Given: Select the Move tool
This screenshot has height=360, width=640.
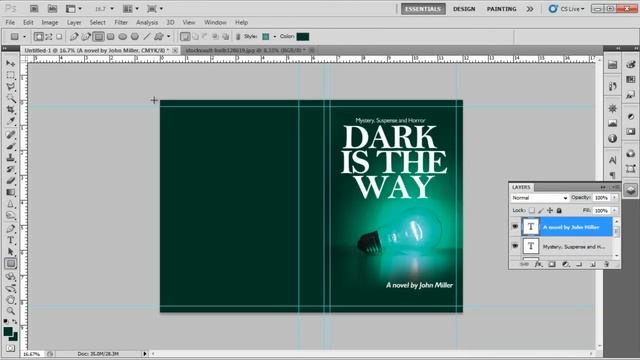Looking at the screenshot, I should coord(11,64).
